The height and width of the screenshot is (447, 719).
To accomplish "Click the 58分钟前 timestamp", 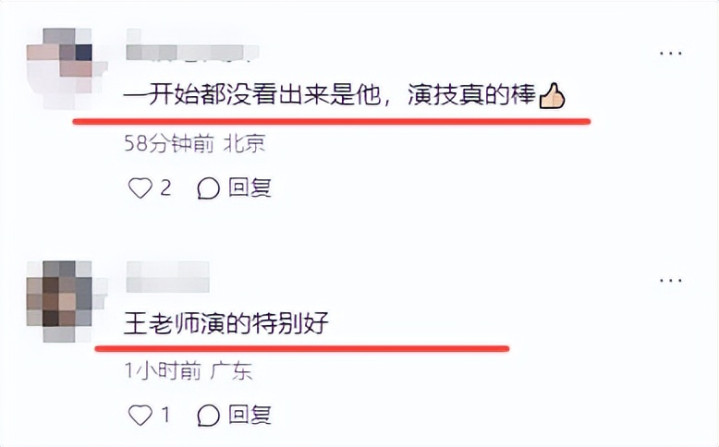I will pos(169,144).
